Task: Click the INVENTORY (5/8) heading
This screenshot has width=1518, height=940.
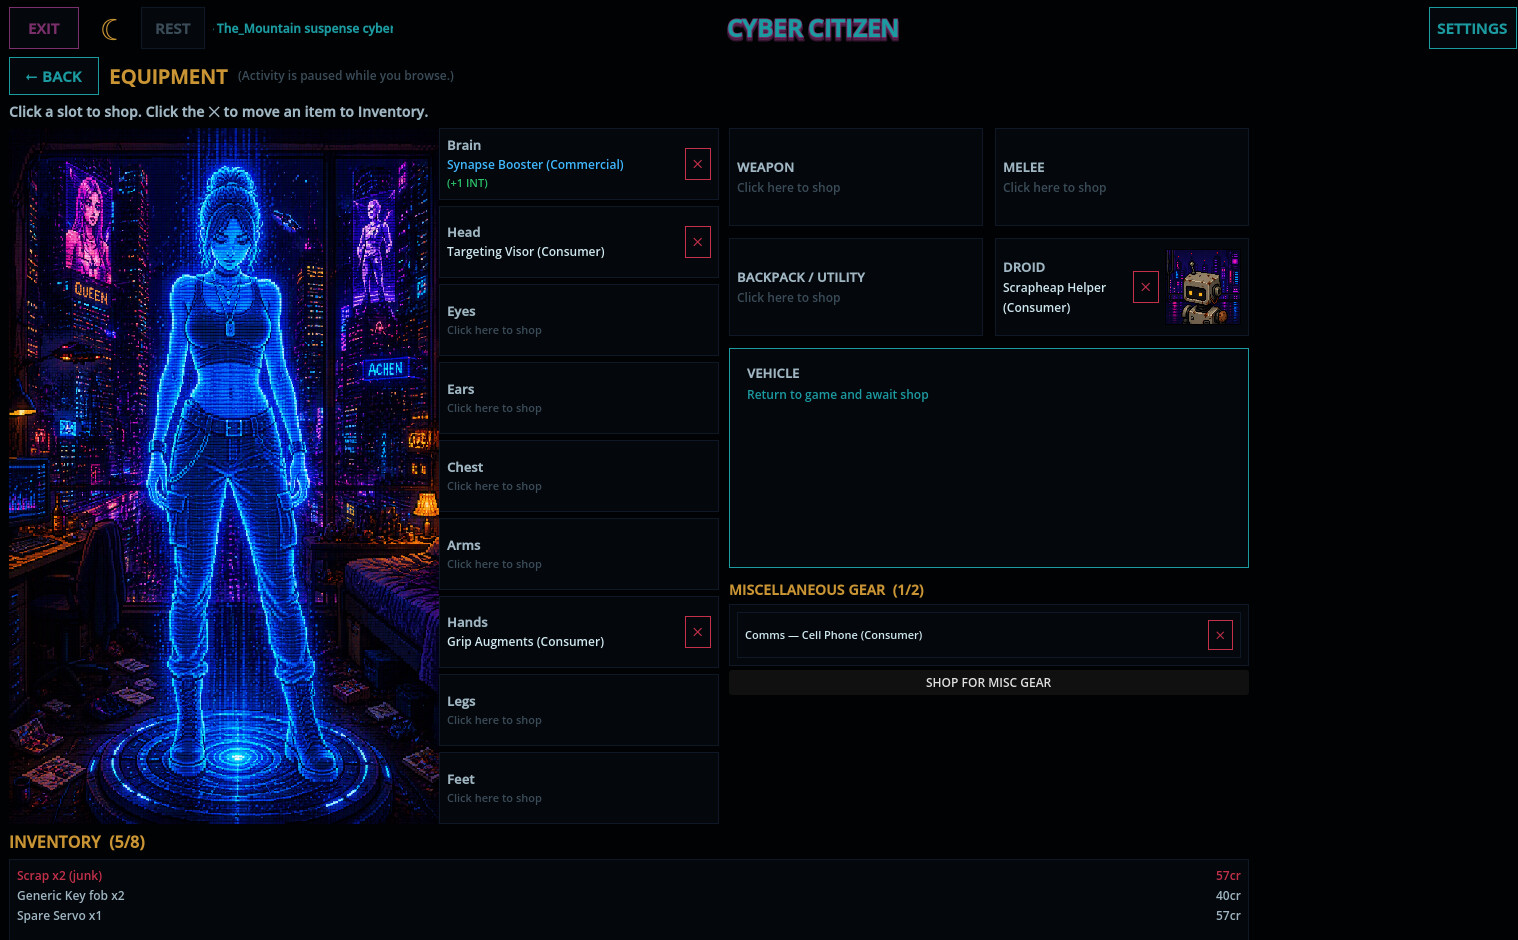Action: (77, 842)
